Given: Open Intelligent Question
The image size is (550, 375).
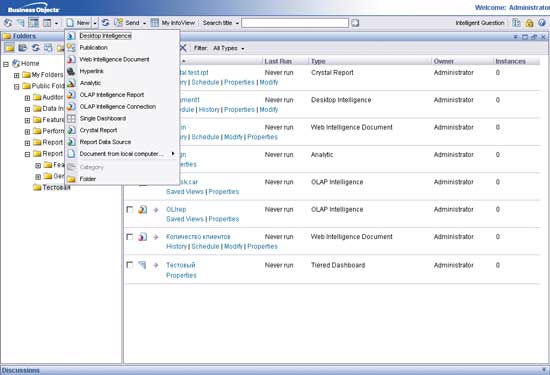Looking at the screenshot, I should tap(479, 23).
